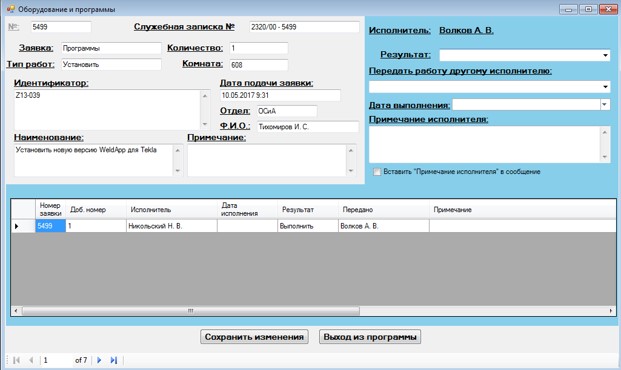The width and height of the screenshot is (621, 370).
Task: Go to next record navigator arrow
Action: point(99,360)
